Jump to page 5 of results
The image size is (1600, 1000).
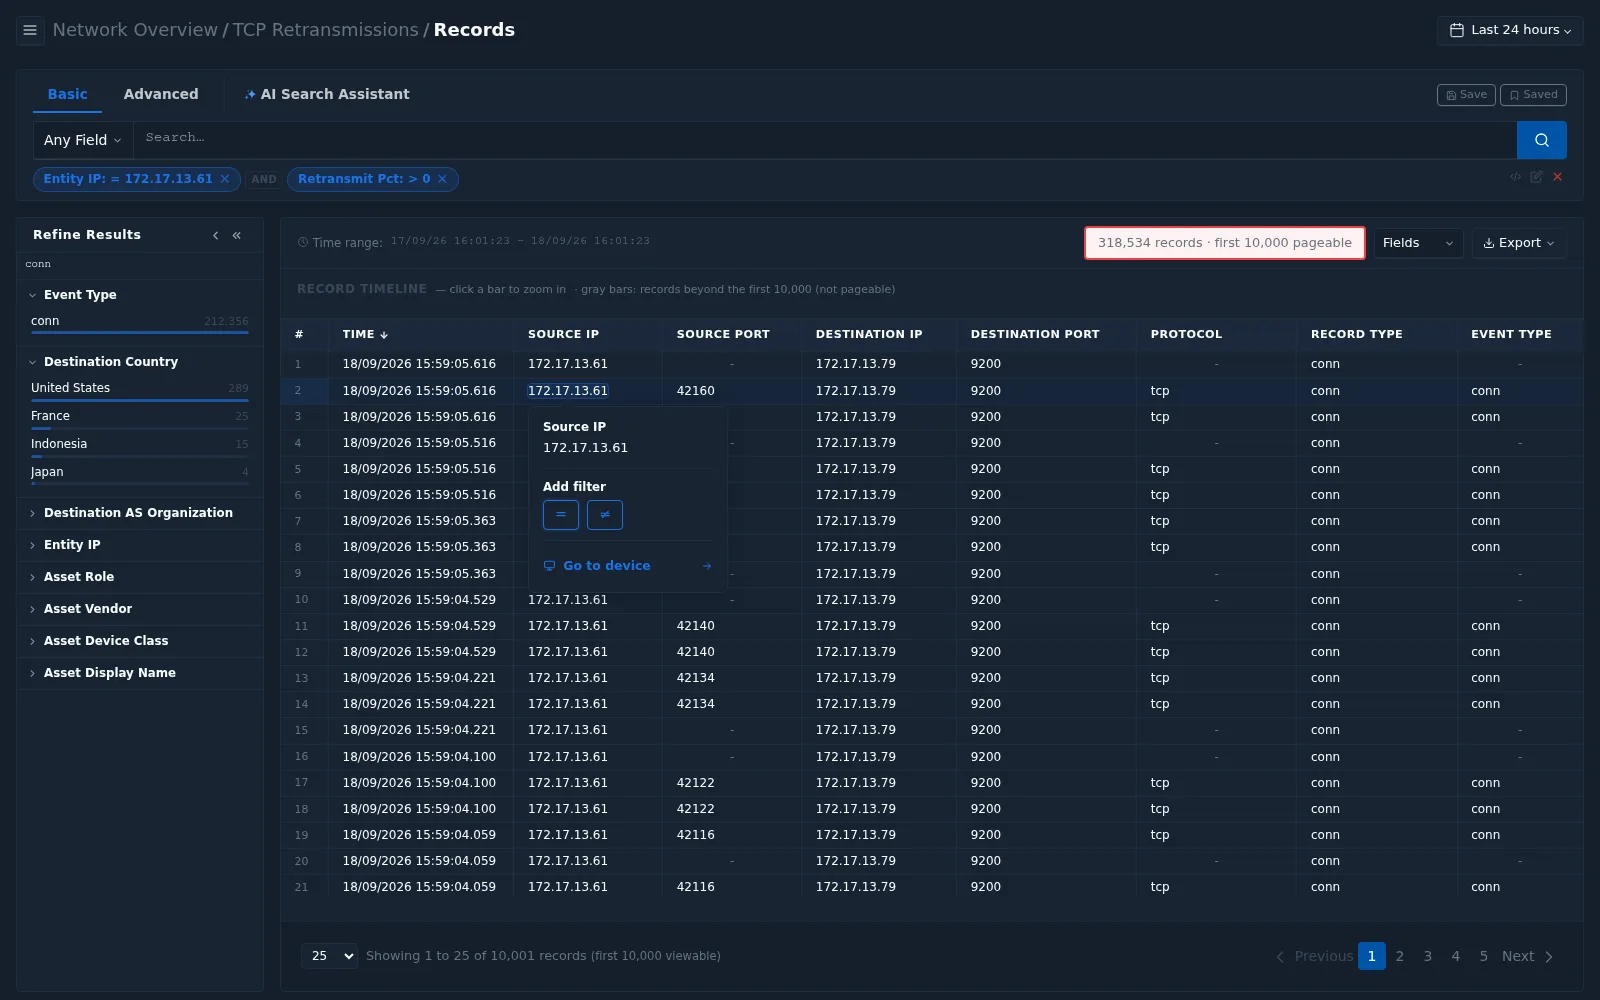[x=1484, y=956]
